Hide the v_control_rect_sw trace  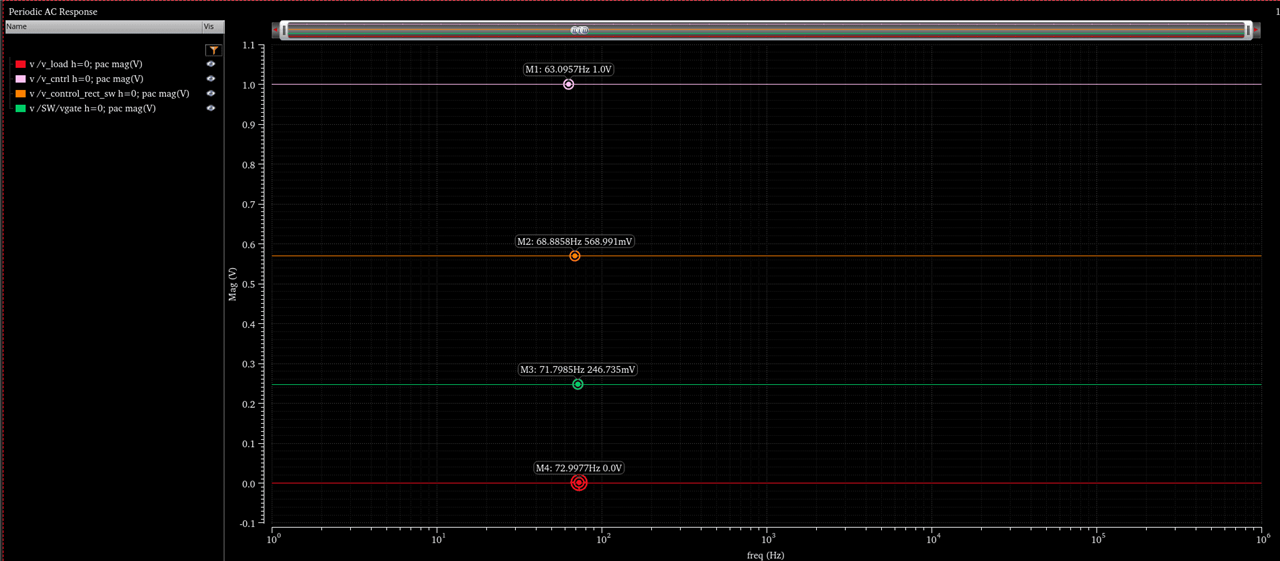click(x=211, y=93)
